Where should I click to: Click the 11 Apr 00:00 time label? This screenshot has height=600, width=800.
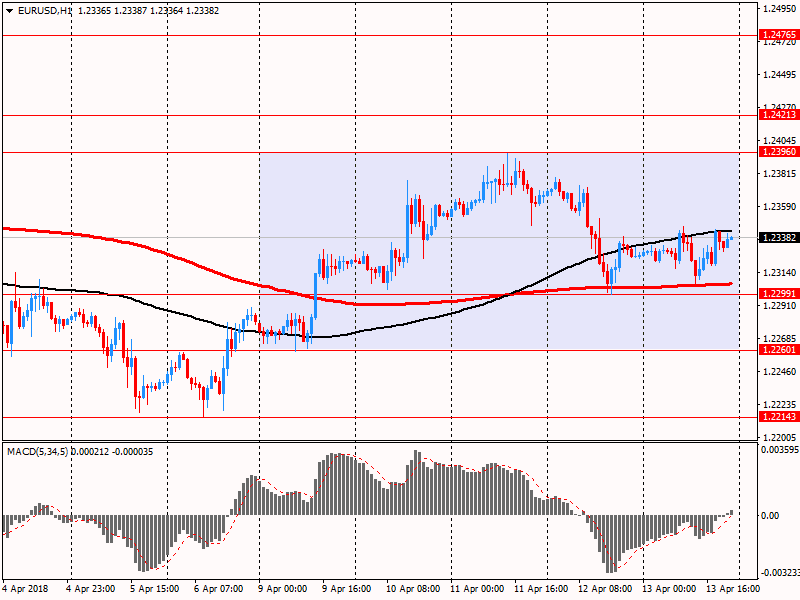477,589
